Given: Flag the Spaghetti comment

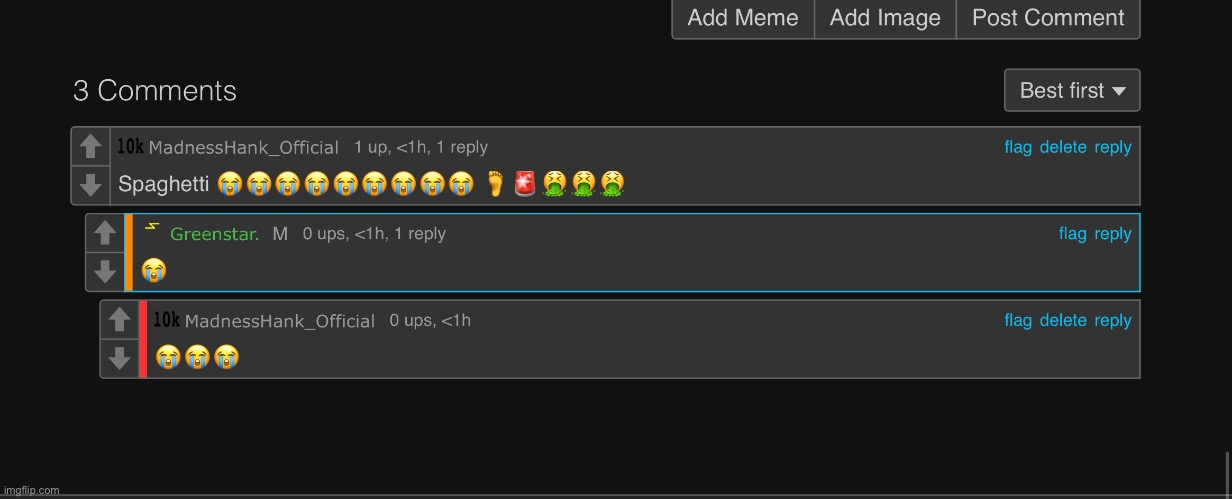Looking at the screenshot, I should click(x=1018, y=148).
